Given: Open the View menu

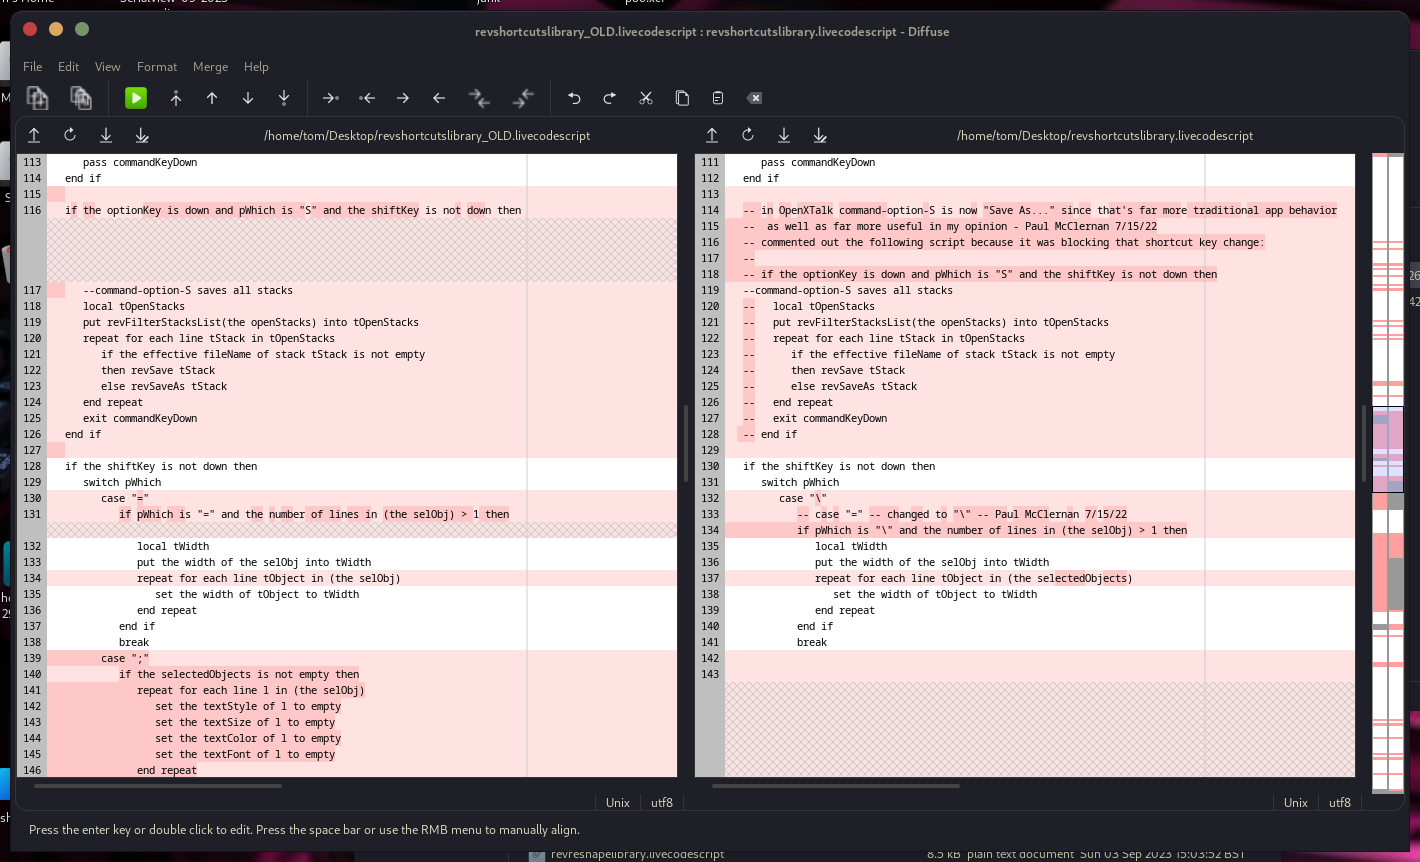Looking at the screenshot, I should 107,66.
